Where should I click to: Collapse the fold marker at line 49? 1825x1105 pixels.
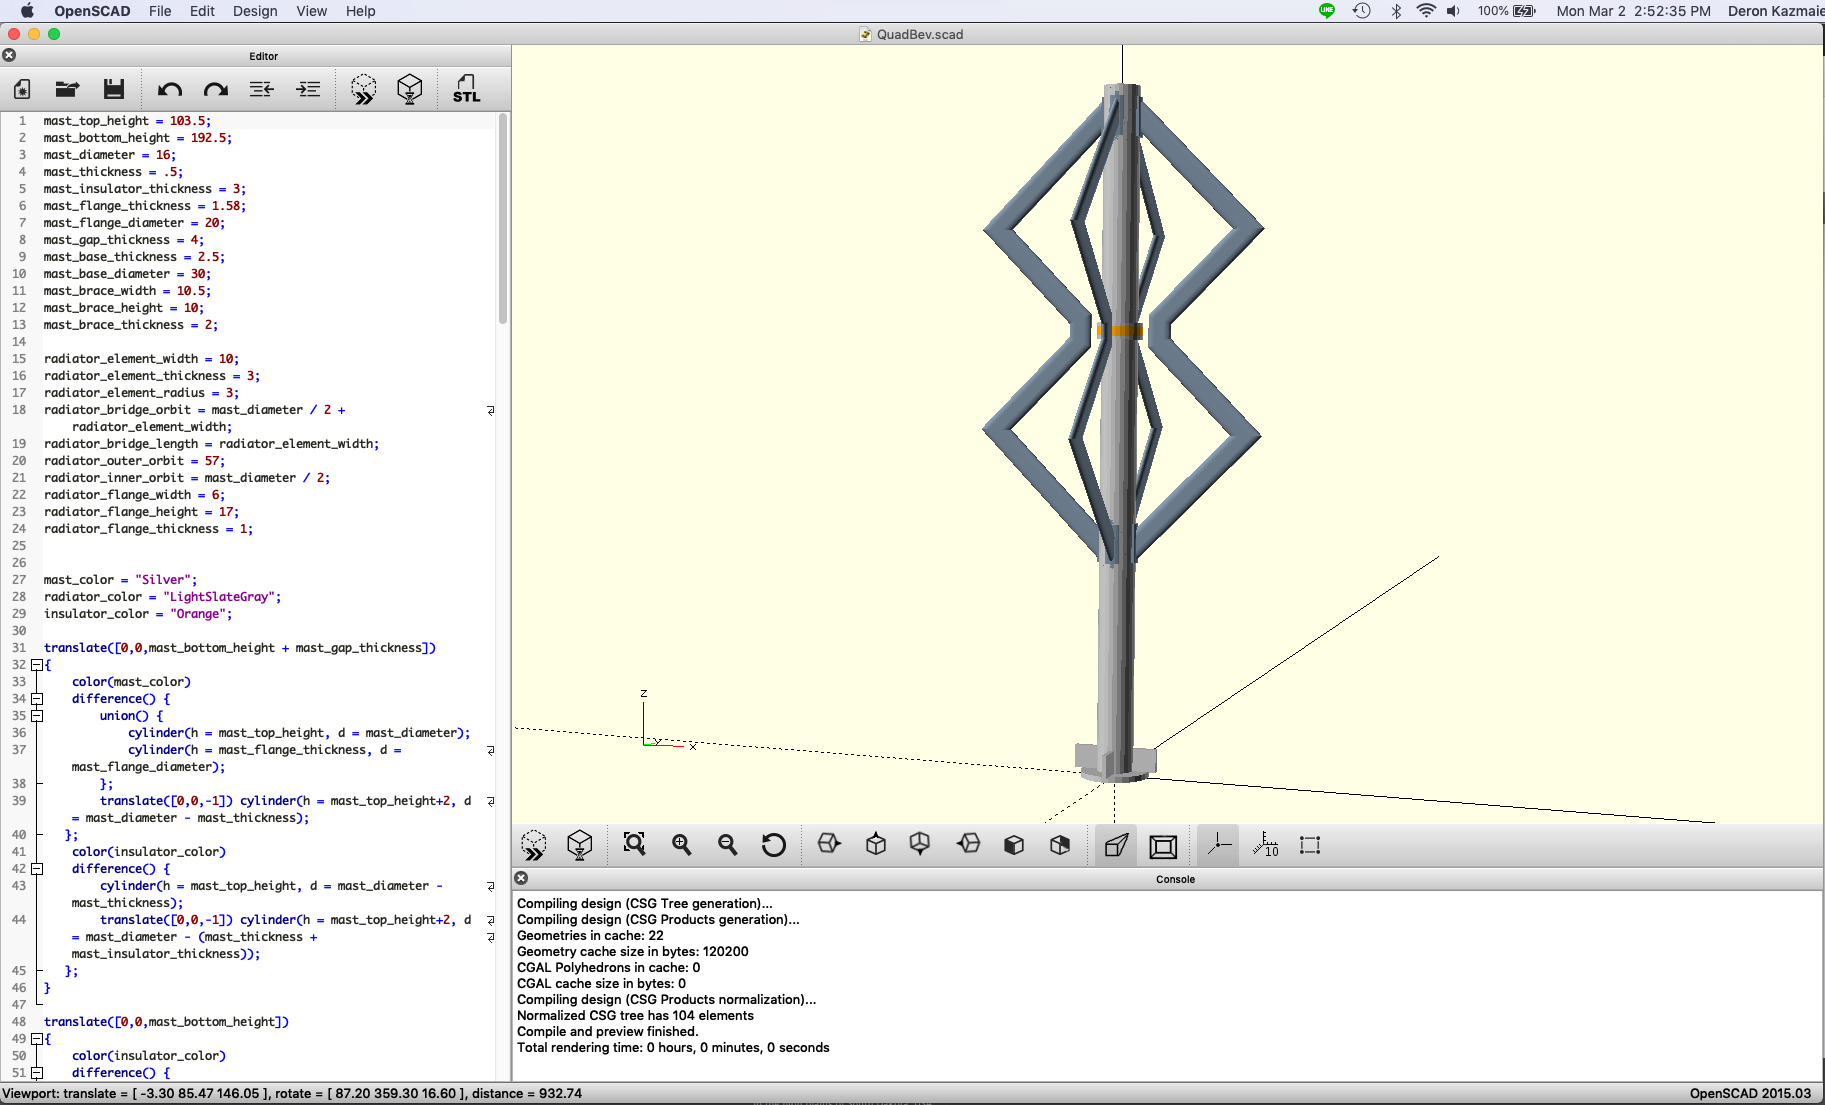(37, 1039)
